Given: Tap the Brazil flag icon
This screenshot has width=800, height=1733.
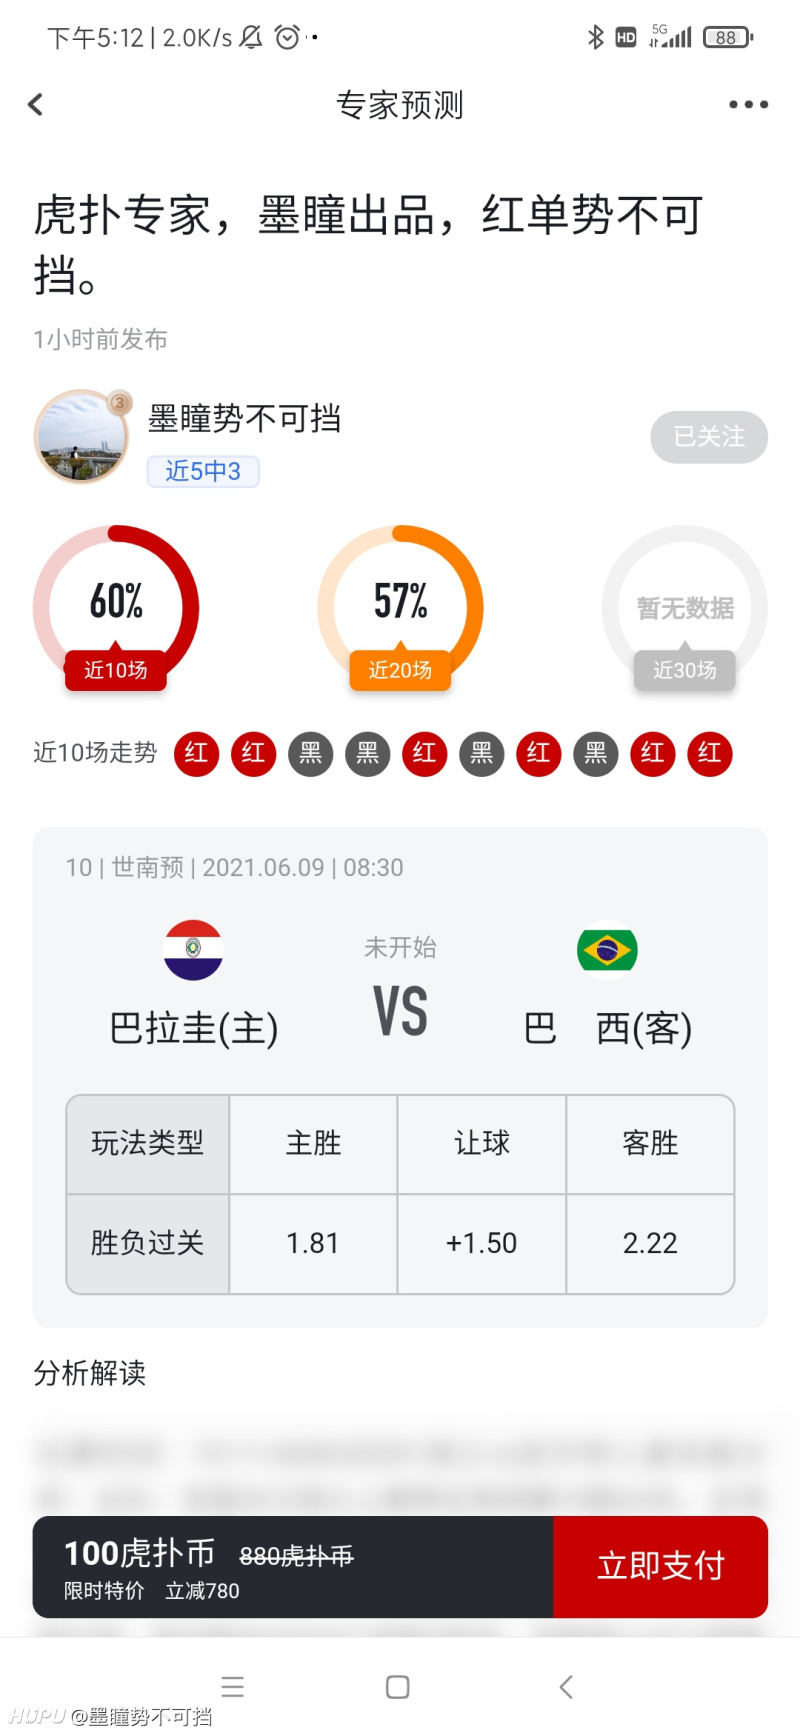Looking at the screenshot, I should [607, 950].
